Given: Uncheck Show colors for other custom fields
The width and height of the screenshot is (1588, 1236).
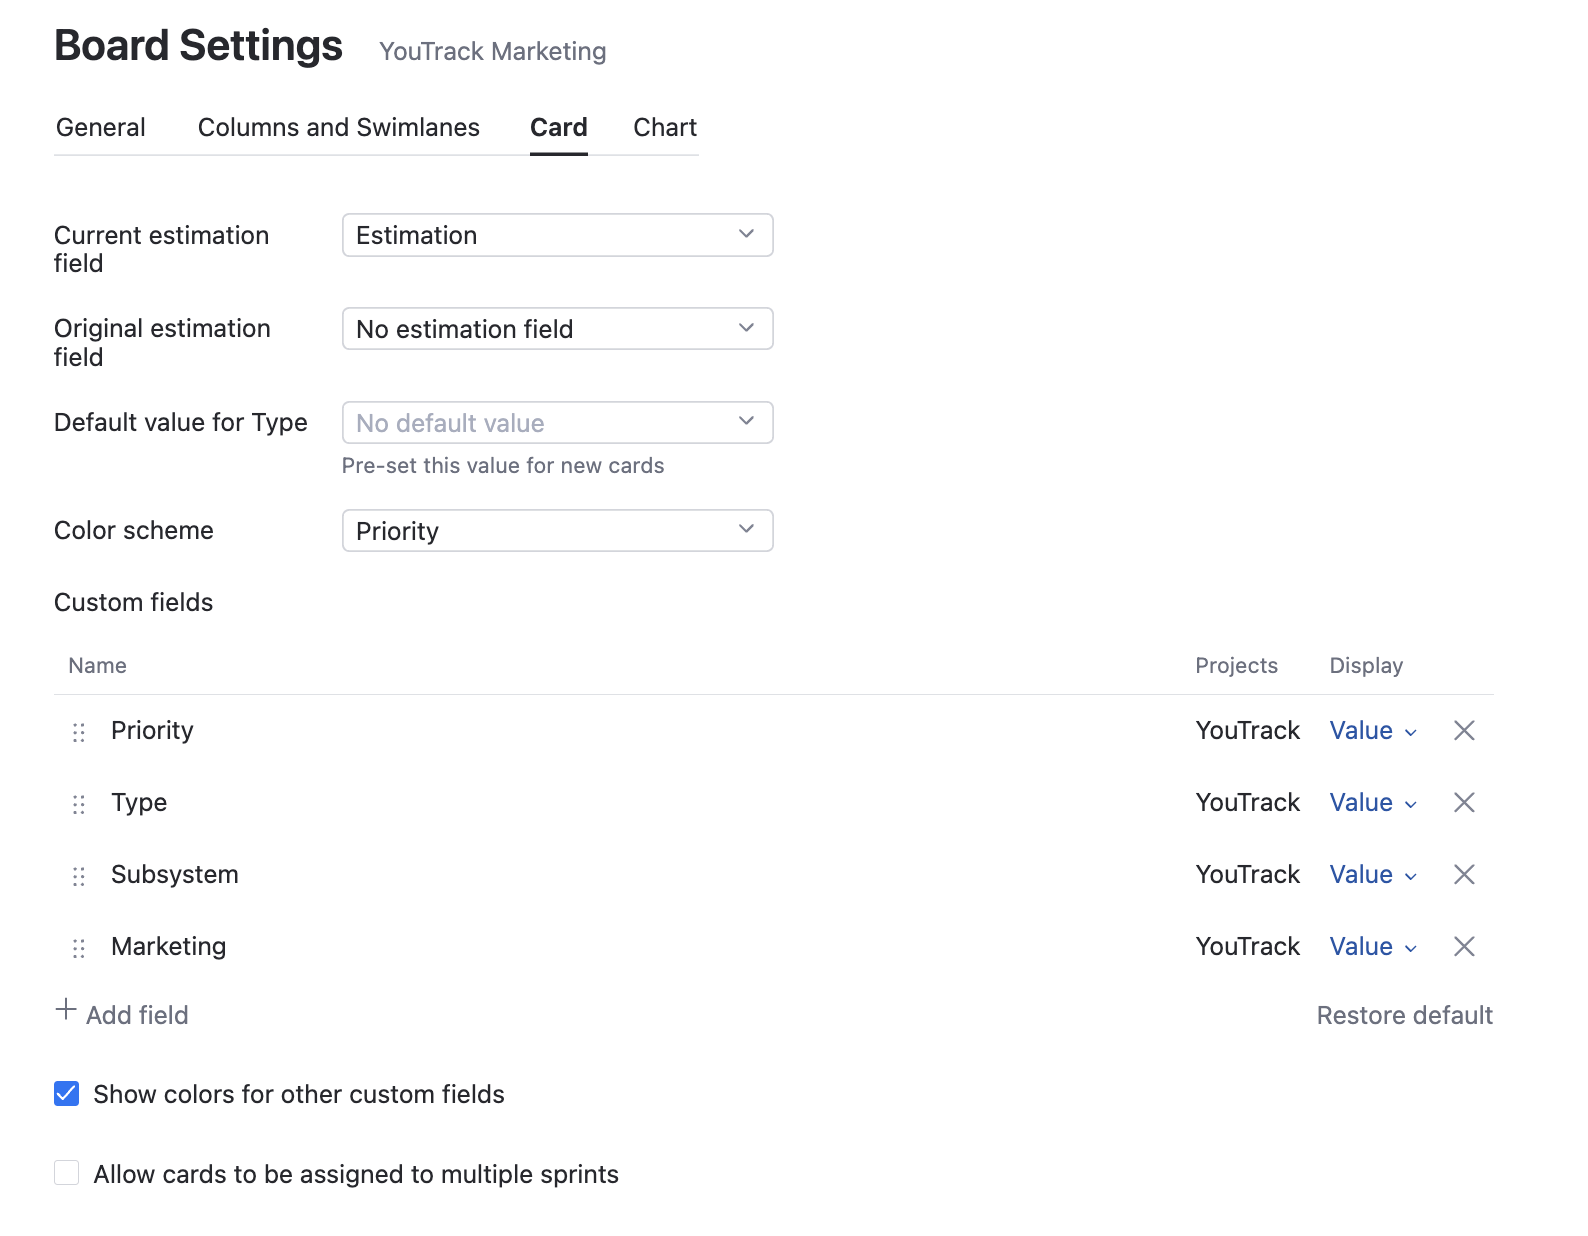Looking at the screenshot, I should [67, 1094].
